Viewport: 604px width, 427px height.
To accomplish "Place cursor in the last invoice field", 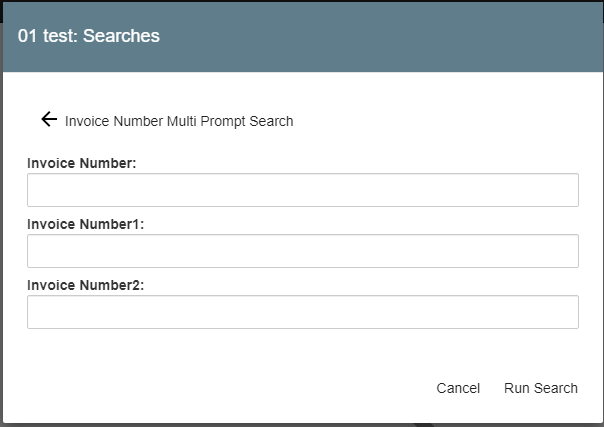I will pos(302,312).
